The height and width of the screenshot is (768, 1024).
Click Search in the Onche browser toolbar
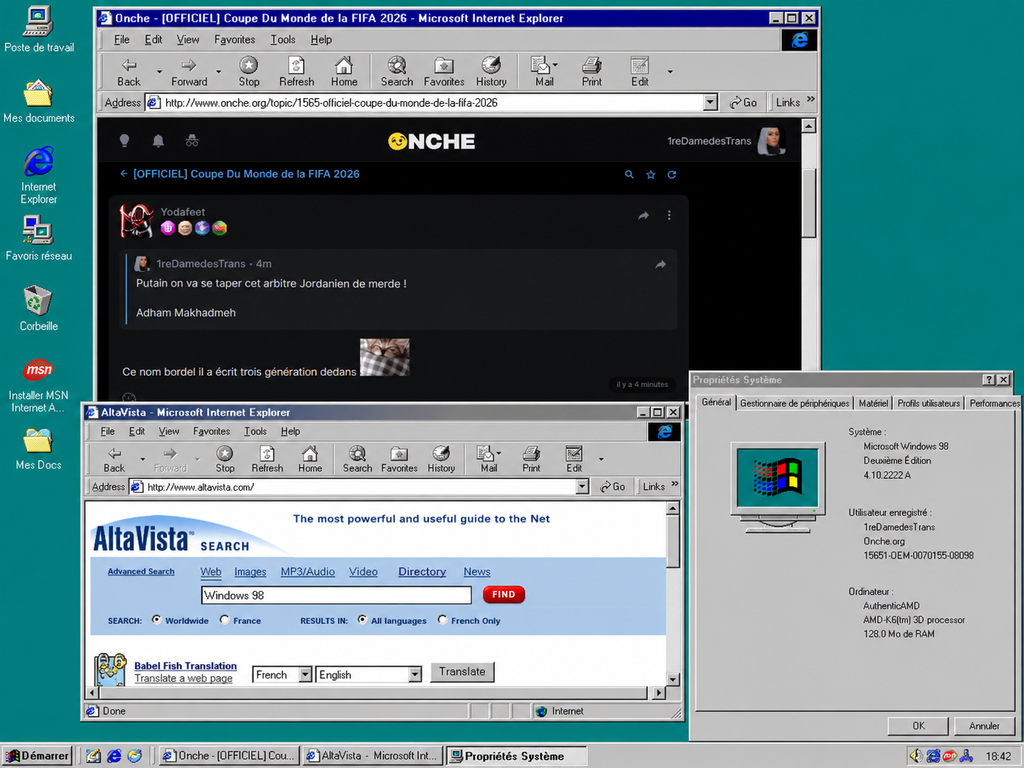[396, 72]
